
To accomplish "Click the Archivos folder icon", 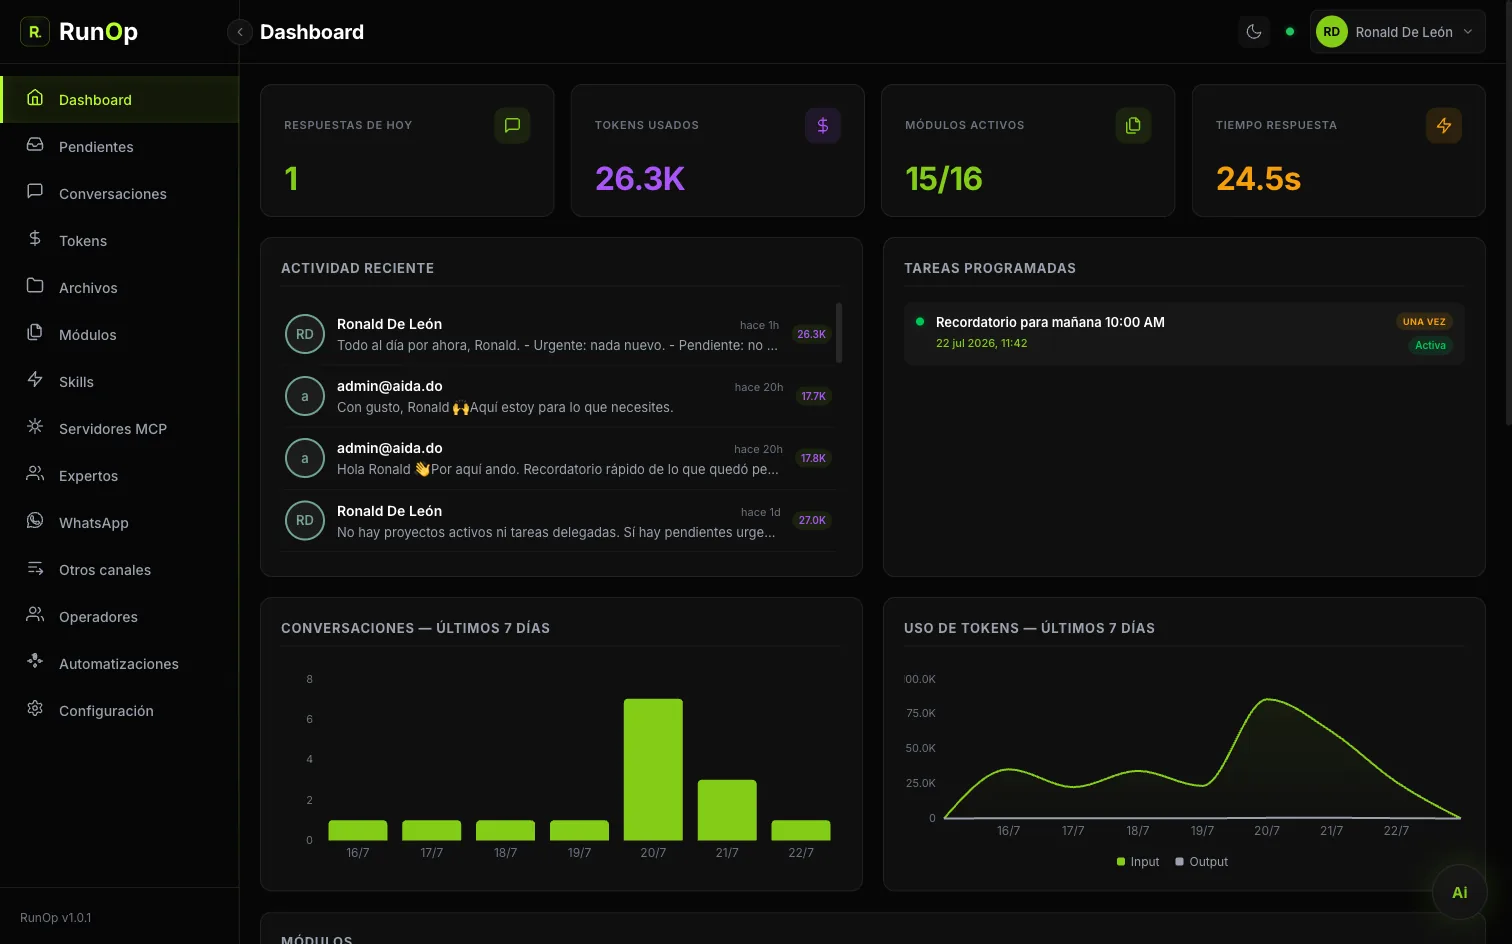I will pos(35,286).
